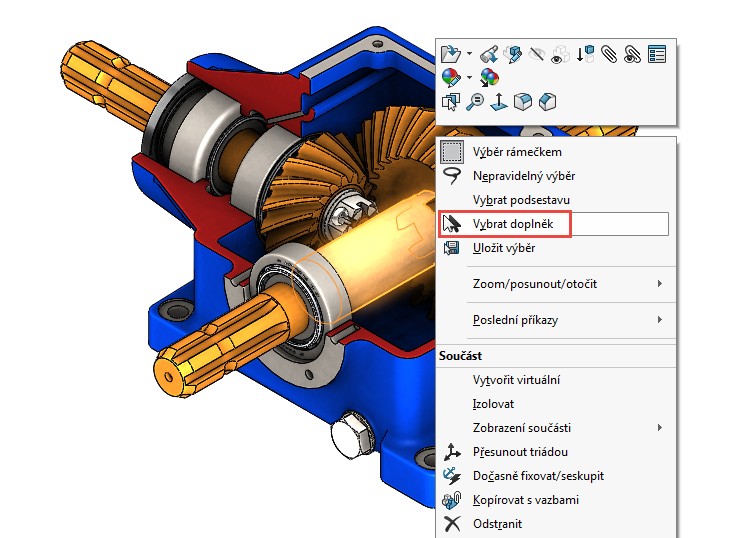Screen dimensions: 750x538
Task: Click the Součást section heading
Action: (461, 356)
